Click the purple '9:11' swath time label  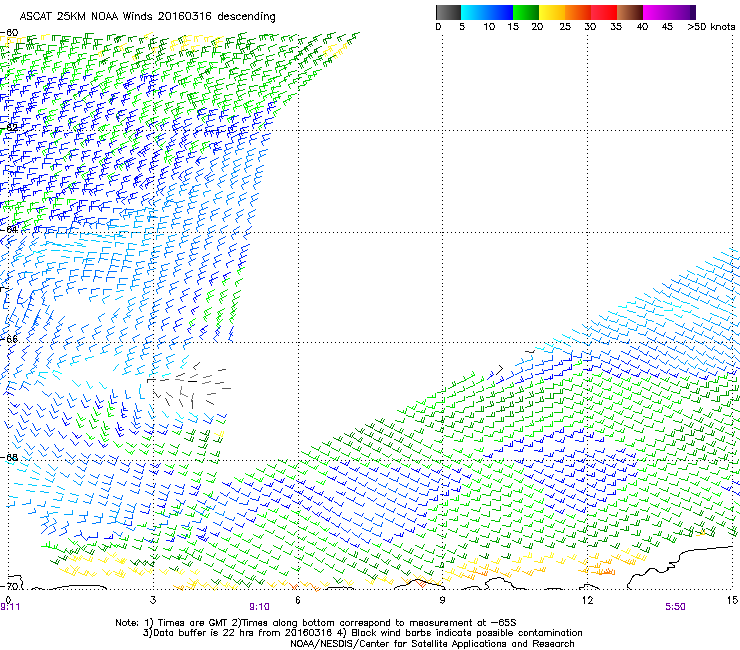pyautogui.click(x=10, y=607)
